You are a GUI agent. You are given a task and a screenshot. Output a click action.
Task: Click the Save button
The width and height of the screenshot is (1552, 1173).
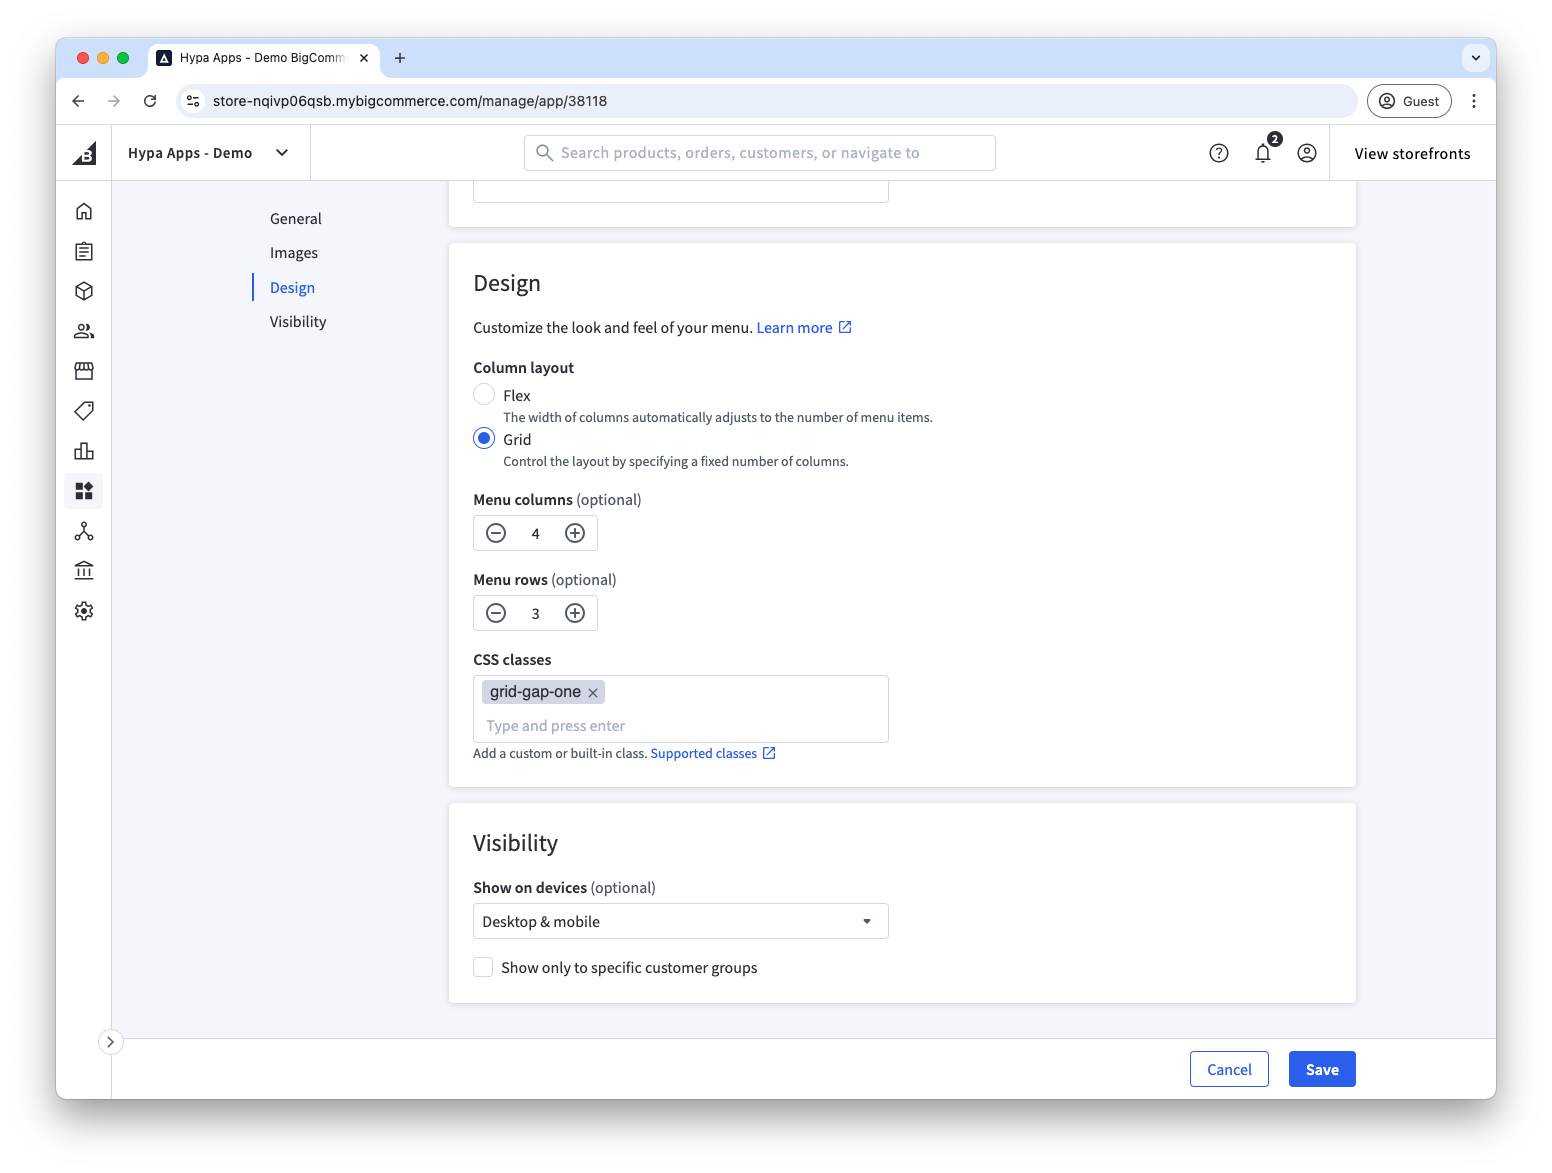coord(1322,1069)
